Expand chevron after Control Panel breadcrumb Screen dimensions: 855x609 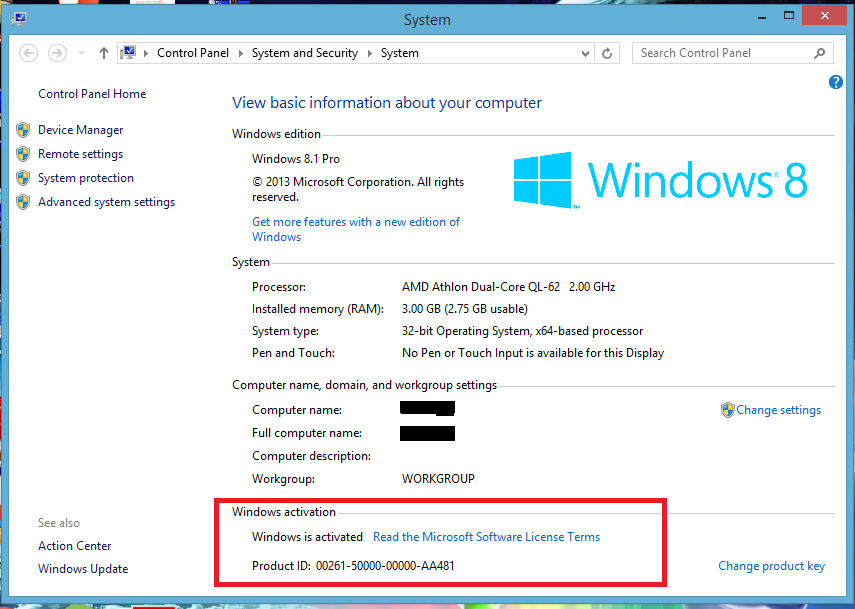coord(240,53)
